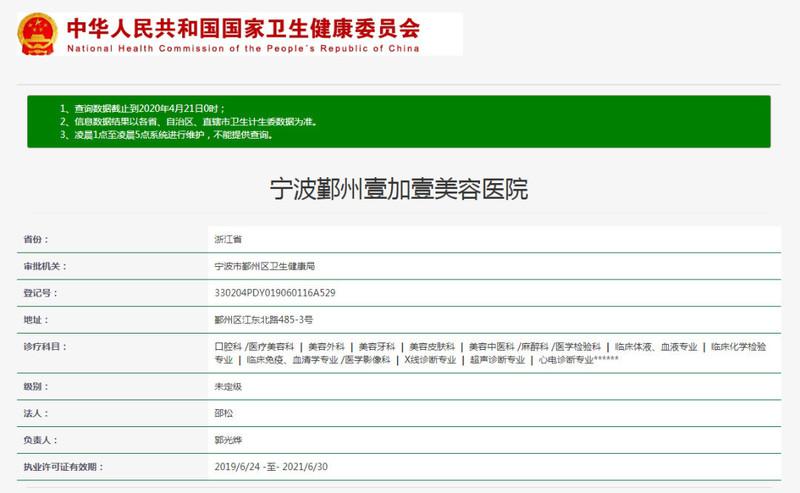
Task: Click the second notice about 卫生计生委 data
Action: pyautogui.click(x=188, y=121)
